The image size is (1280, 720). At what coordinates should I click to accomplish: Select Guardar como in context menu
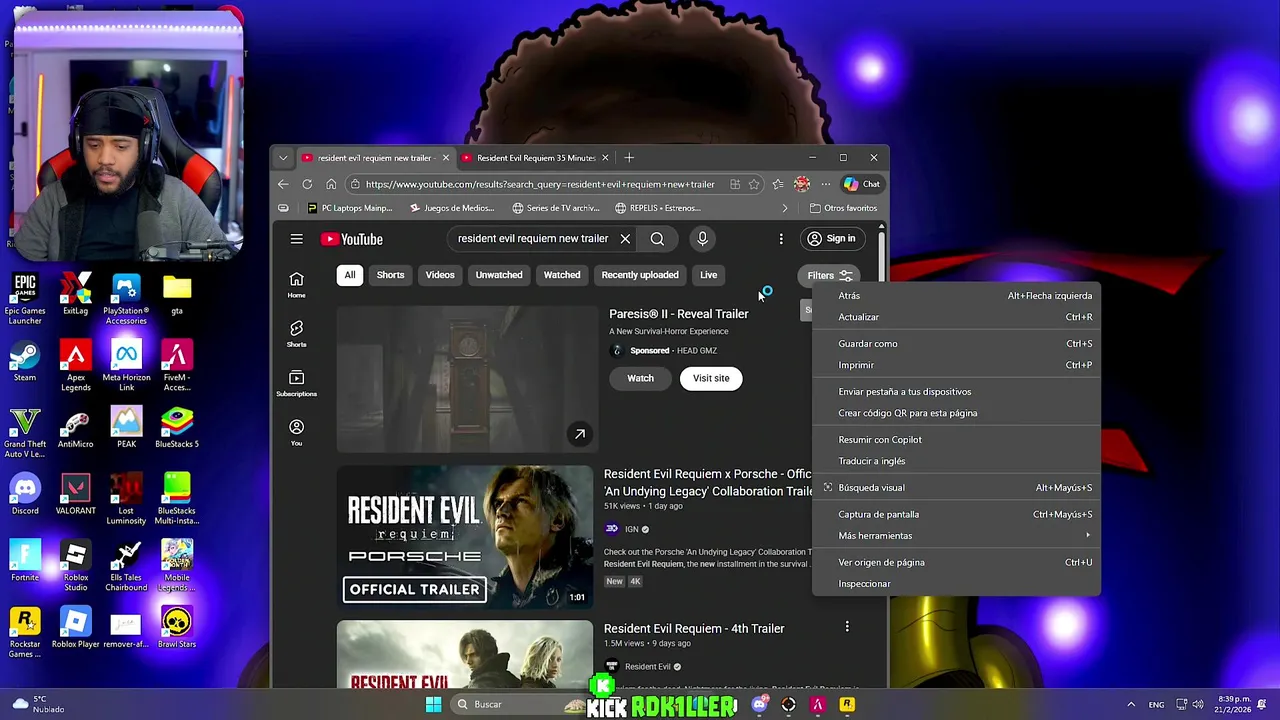tap(957, 344)
